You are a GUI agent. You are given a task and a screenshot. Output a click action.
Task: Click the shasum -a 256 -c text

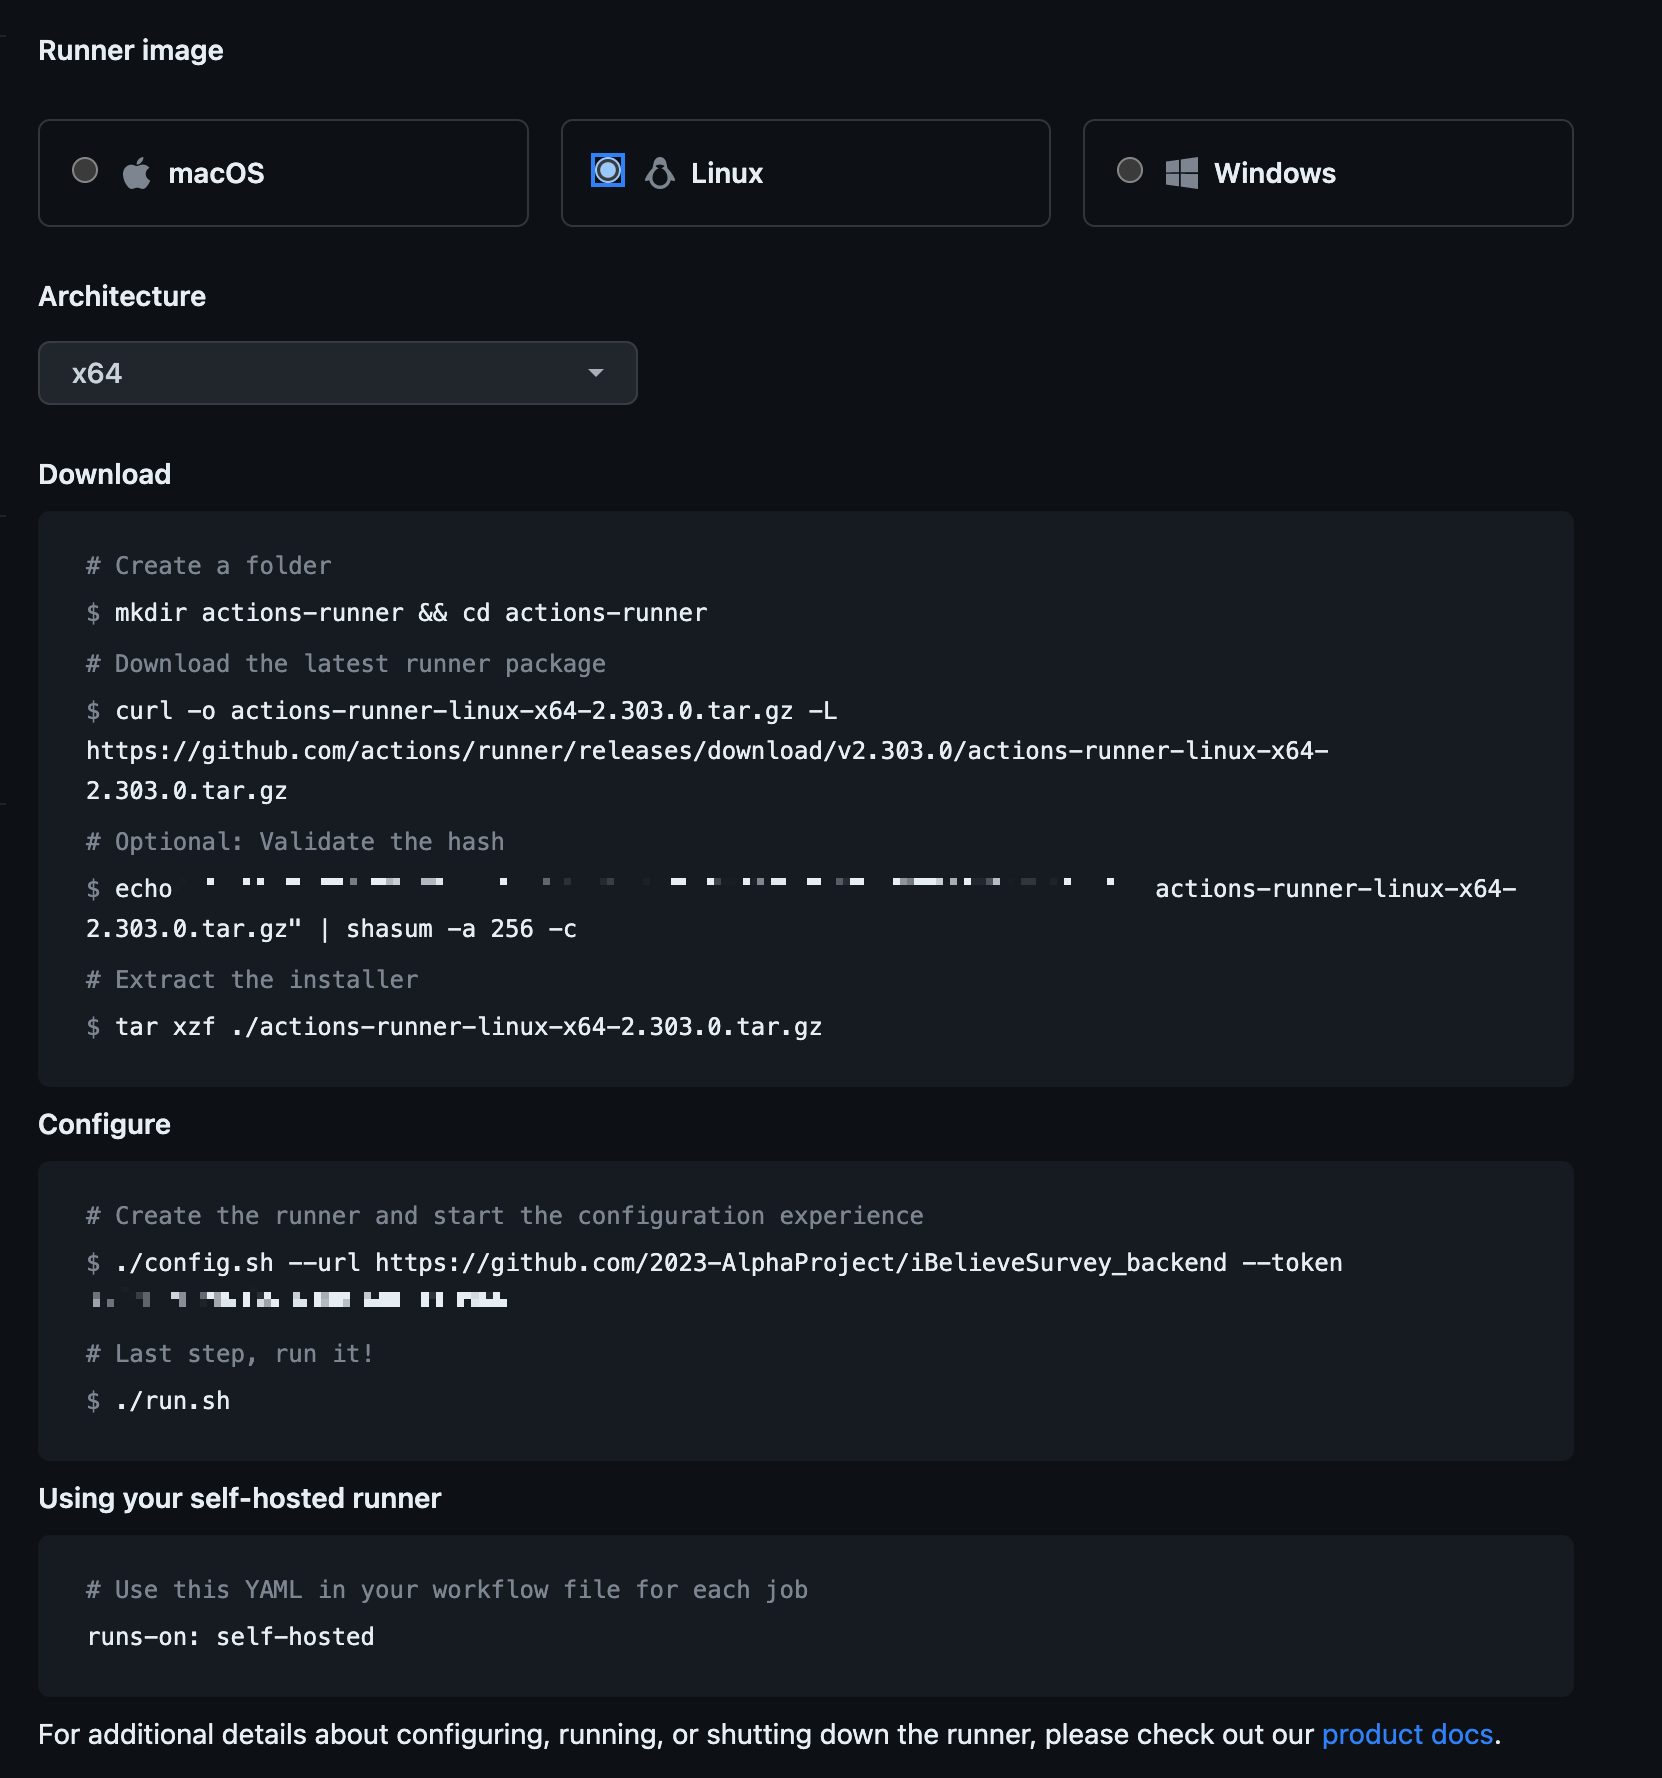[x=461, y=929]
